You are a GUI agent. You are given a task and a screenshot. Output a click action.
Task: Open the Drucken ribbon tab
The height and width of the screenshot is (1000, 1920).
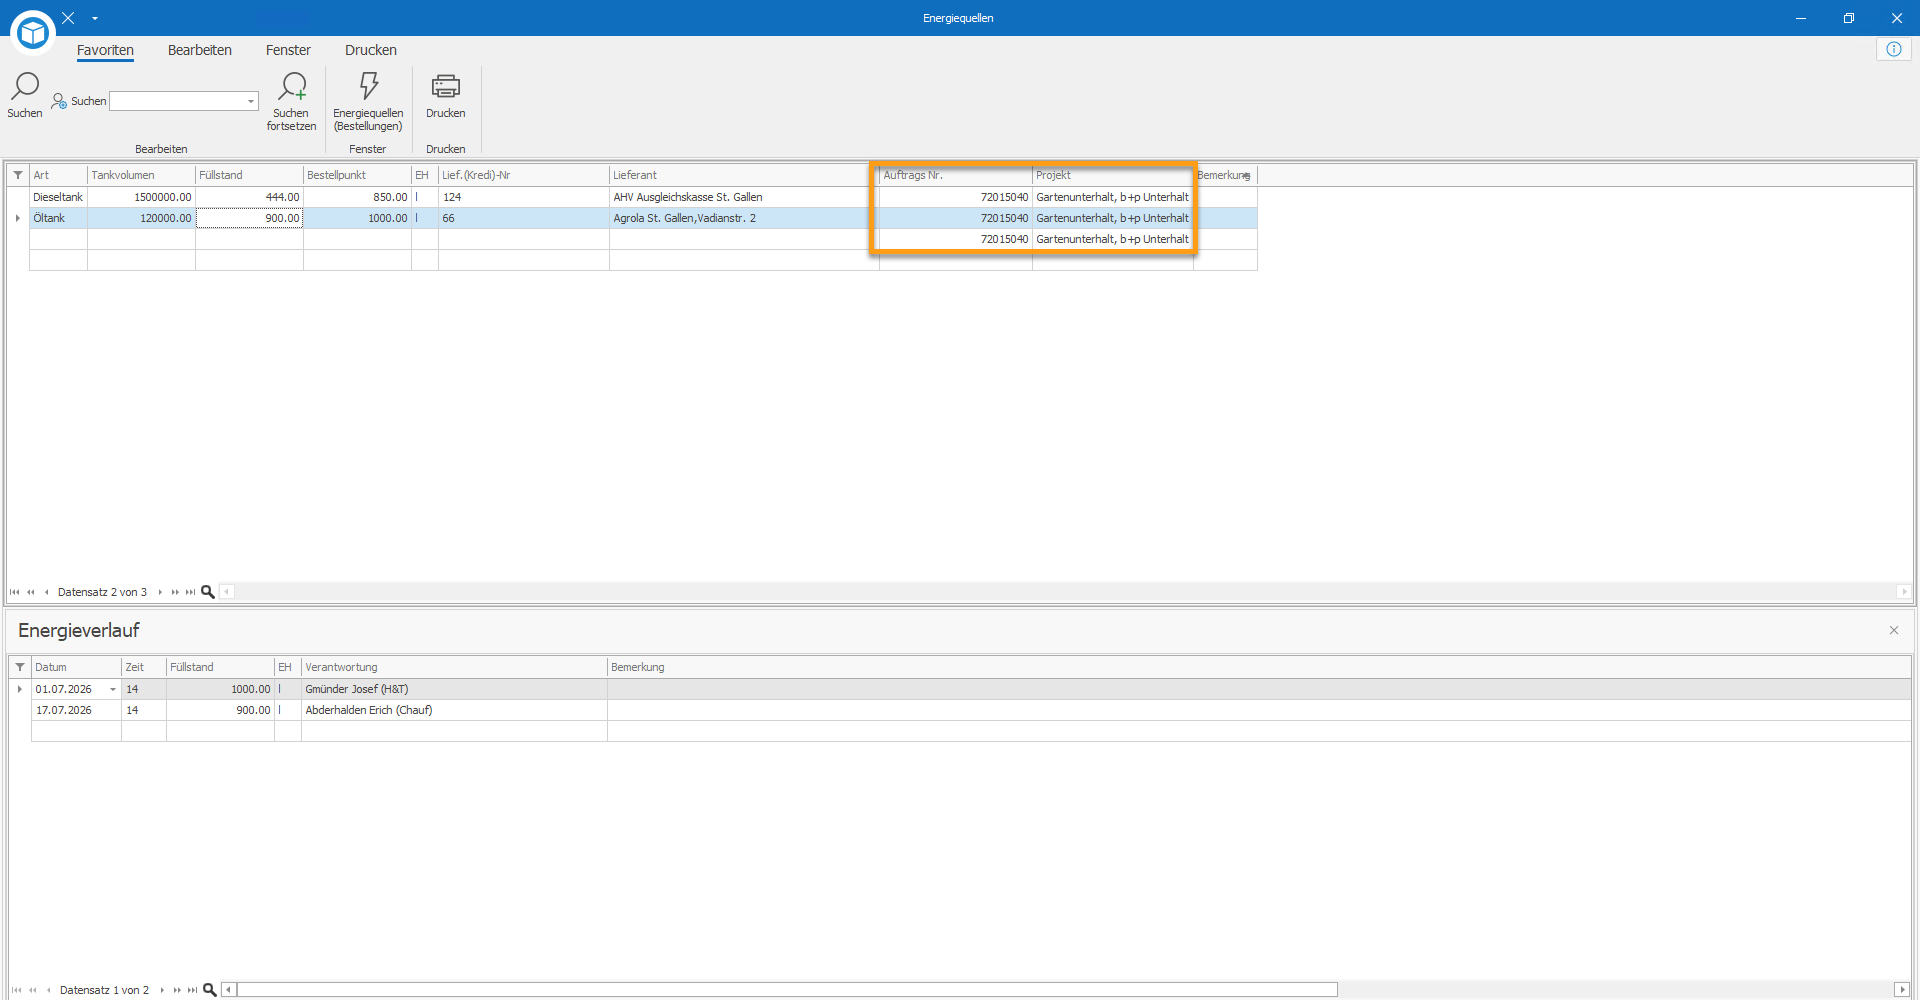(x=371, y=50)
